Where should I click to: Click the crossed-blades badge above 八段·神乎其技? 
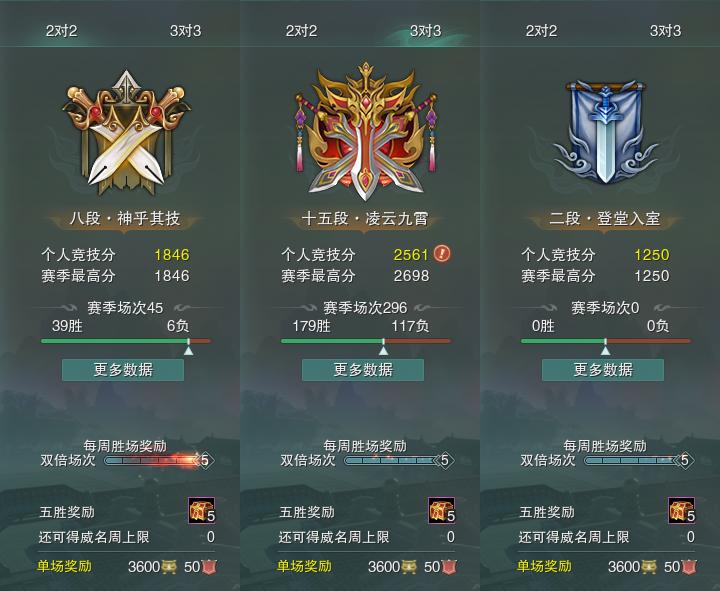point(126,133)
